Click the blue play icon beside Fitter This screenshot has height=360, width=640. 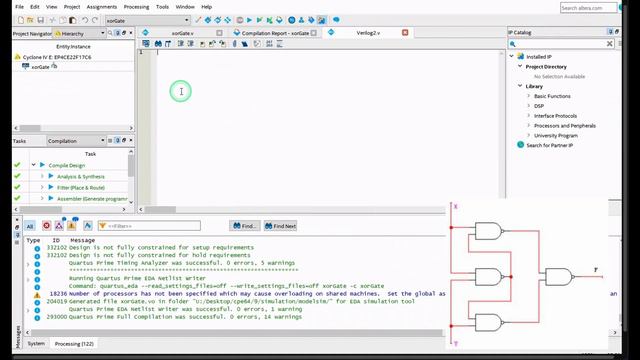(x=51, y=187)
